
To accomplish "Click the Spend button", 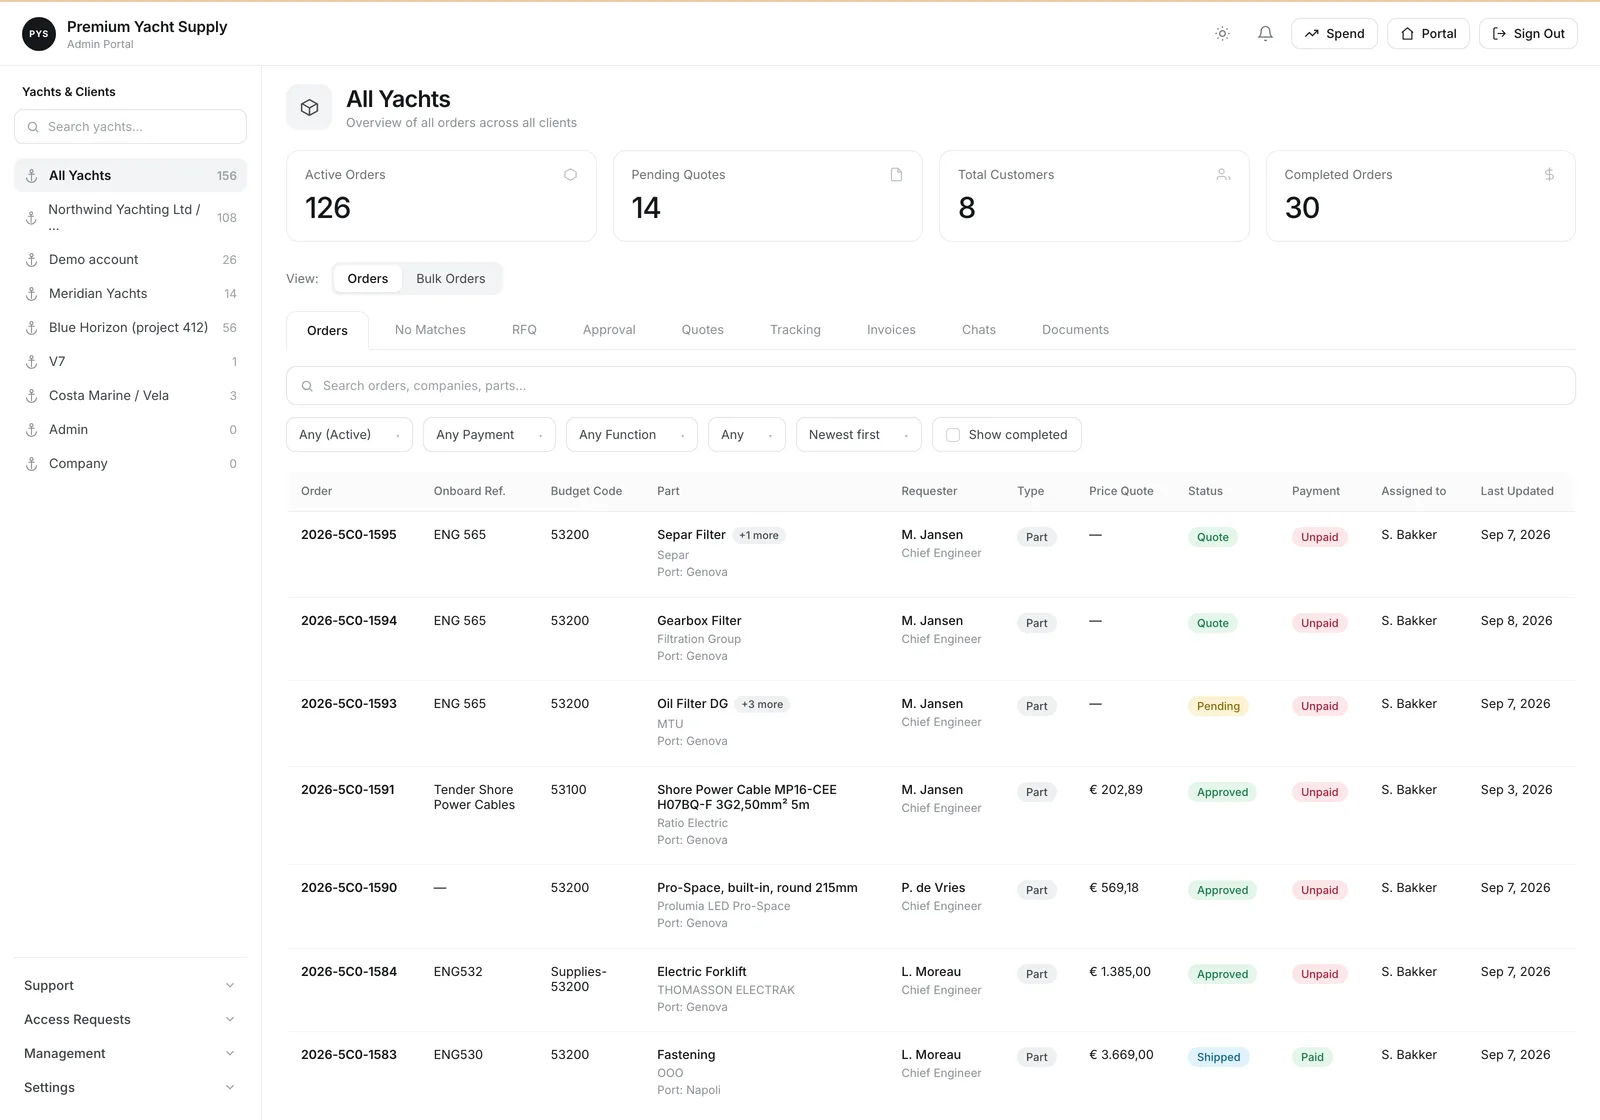I will pyautogui.click(x=1335, y=34).
